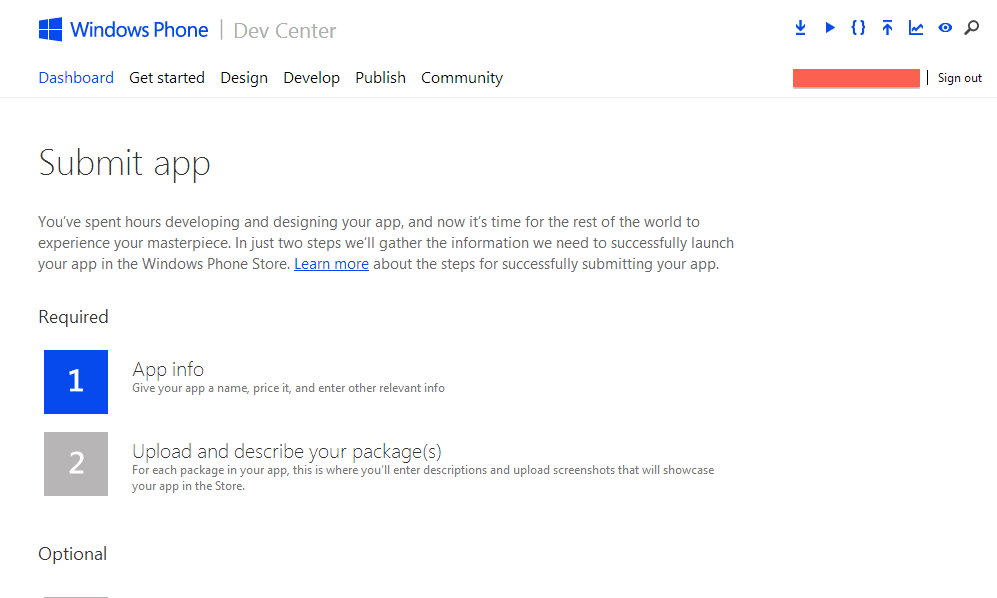Navigate to the Community section
The height and width of the screenshot is (598, 997).
pos(462,78)
